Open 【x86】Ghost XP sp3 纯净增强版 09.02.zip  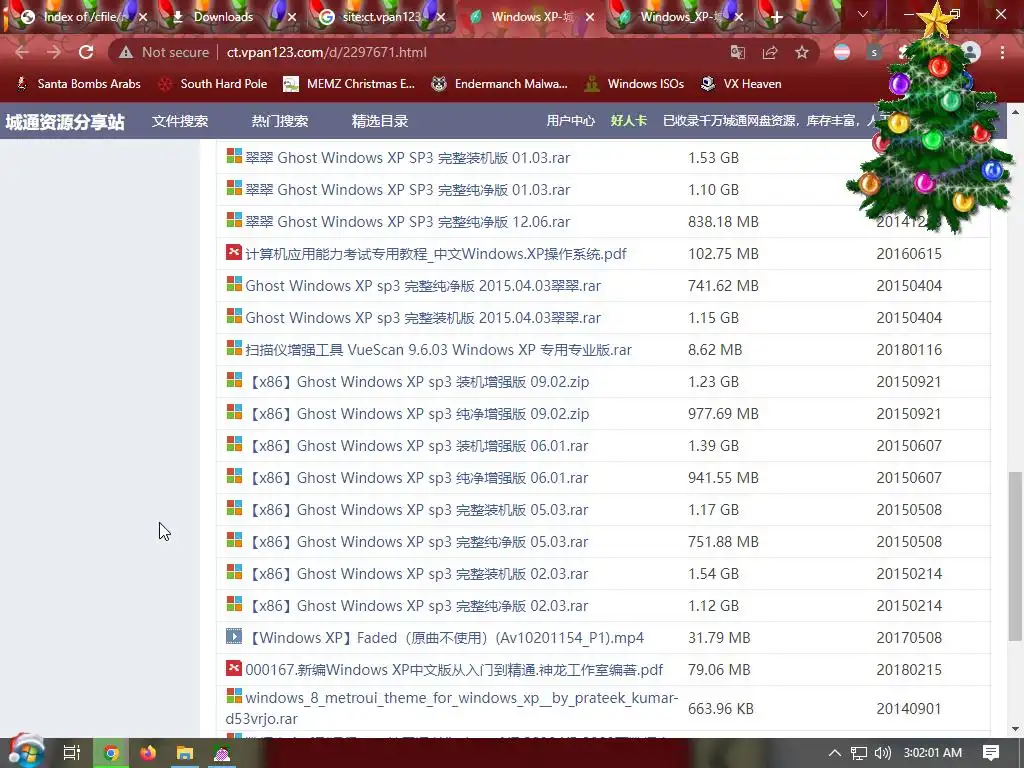(417, 413)
